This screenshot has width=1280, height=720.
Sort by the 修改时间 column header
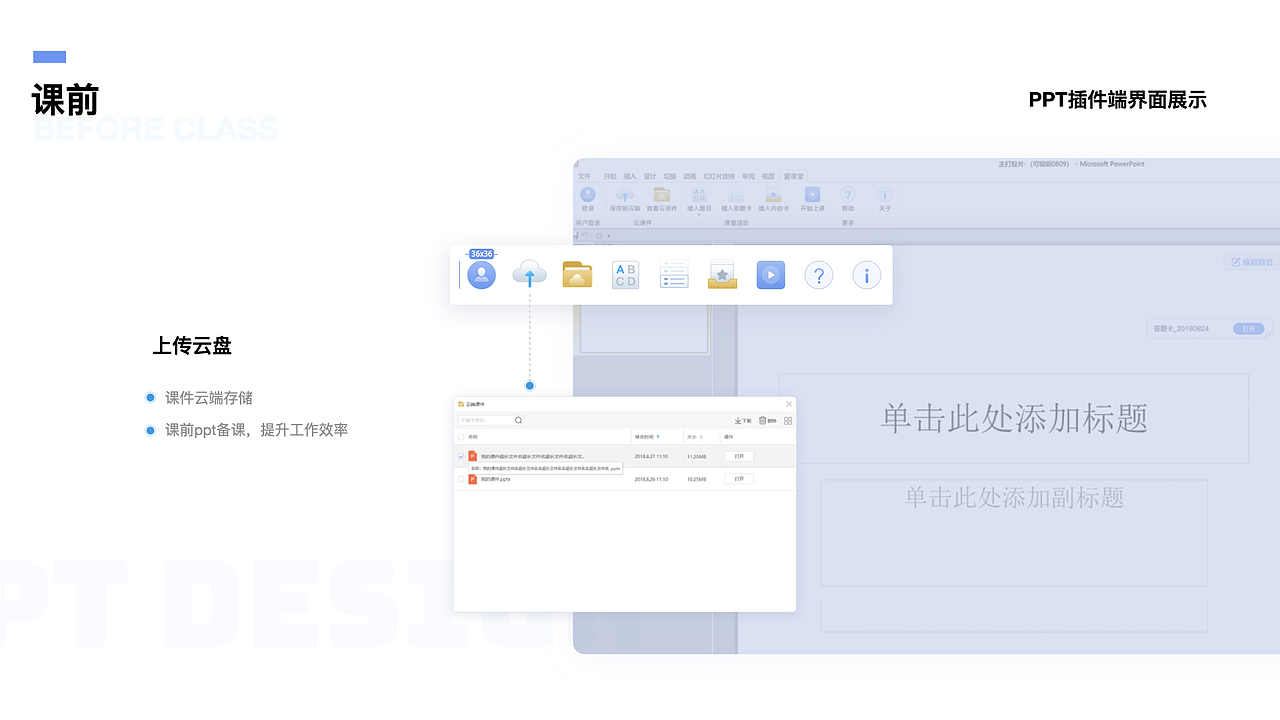point(646,437)
